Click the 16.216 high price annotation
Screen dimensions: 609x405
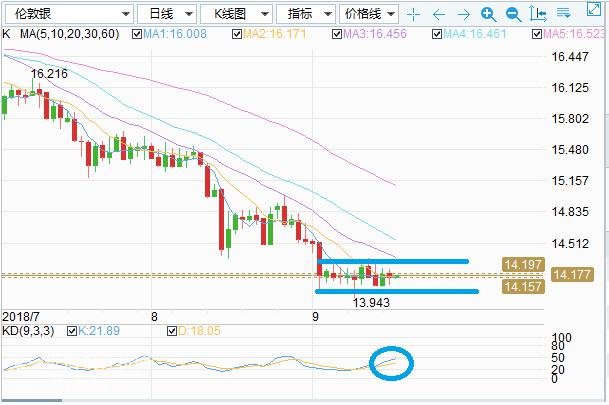(x=49, y=73)
